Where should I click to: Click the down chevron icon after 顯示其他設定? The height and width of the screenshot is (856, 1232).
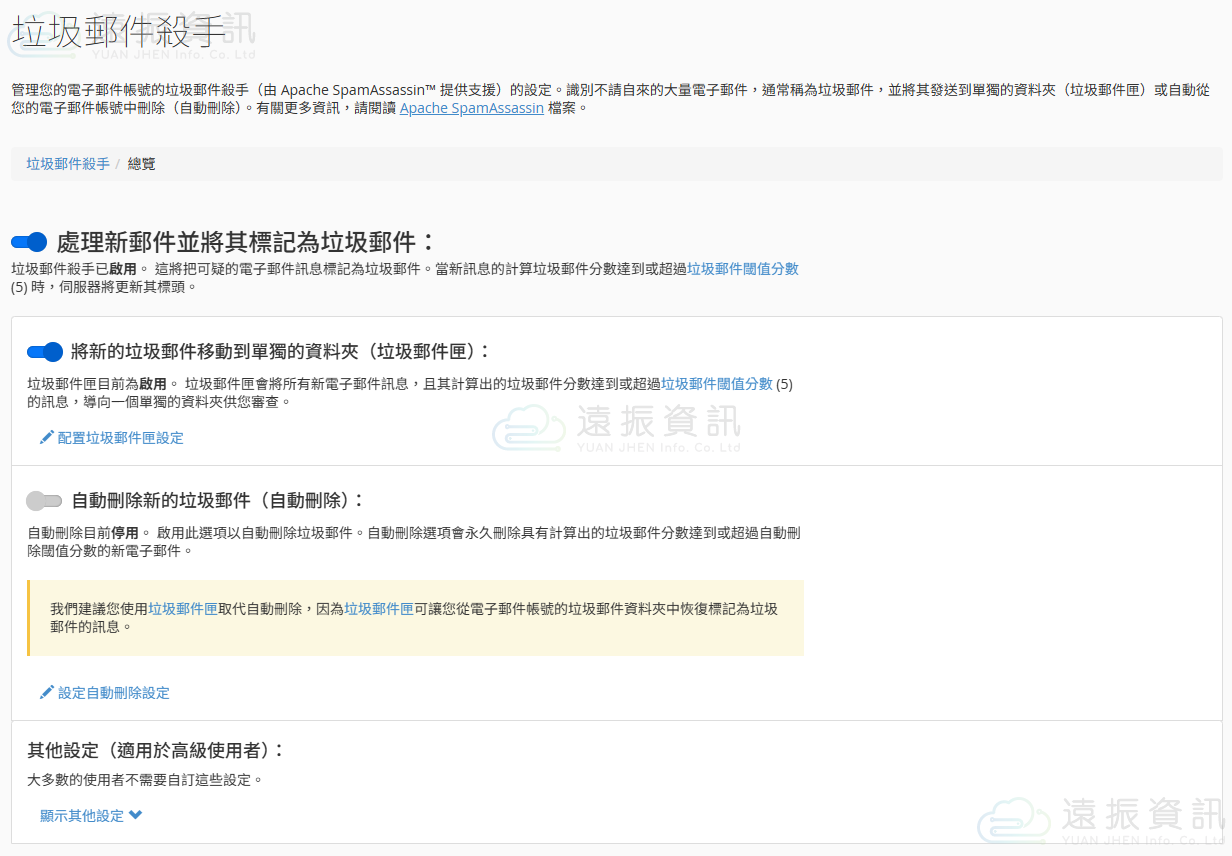[x=136, y=815]
